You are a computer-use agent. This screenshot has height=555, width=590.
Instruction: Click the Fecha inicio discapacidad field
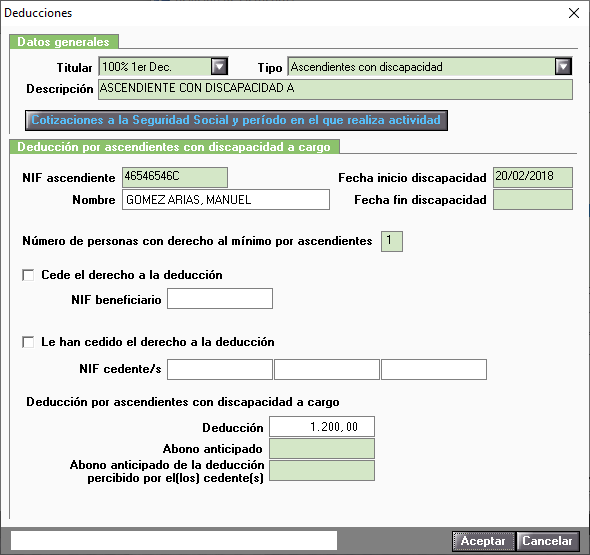tap(533, 177)
